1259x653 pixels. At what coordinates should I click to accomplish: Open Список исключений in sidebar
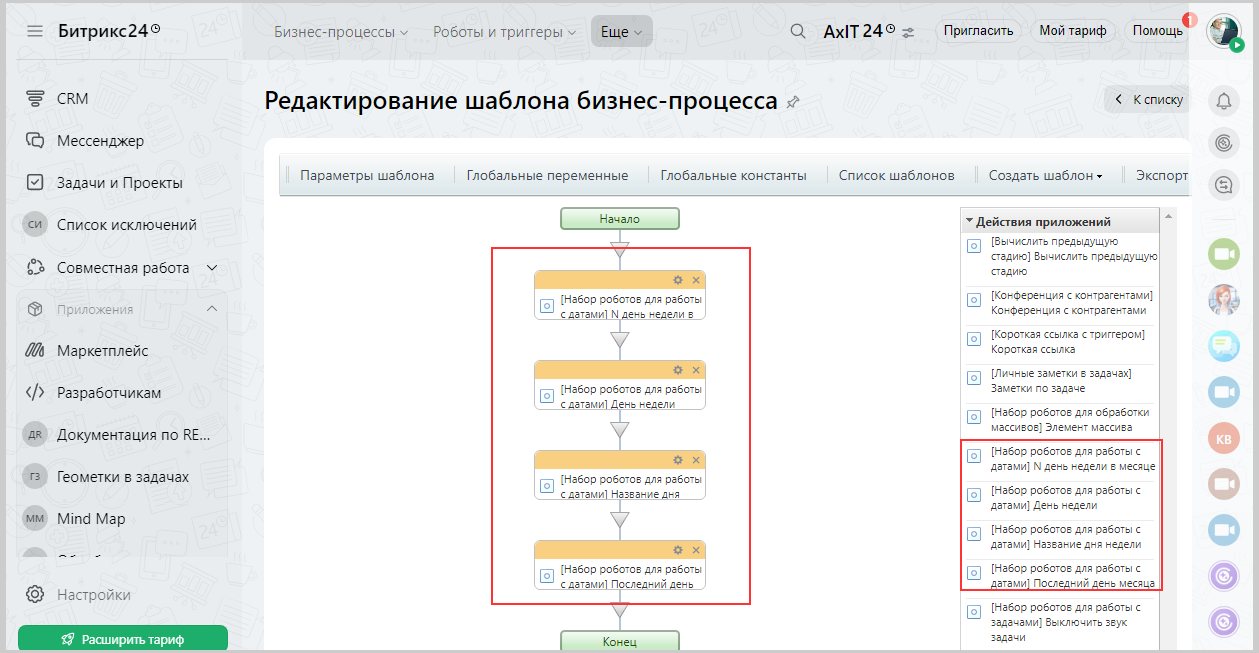[127, 225]
